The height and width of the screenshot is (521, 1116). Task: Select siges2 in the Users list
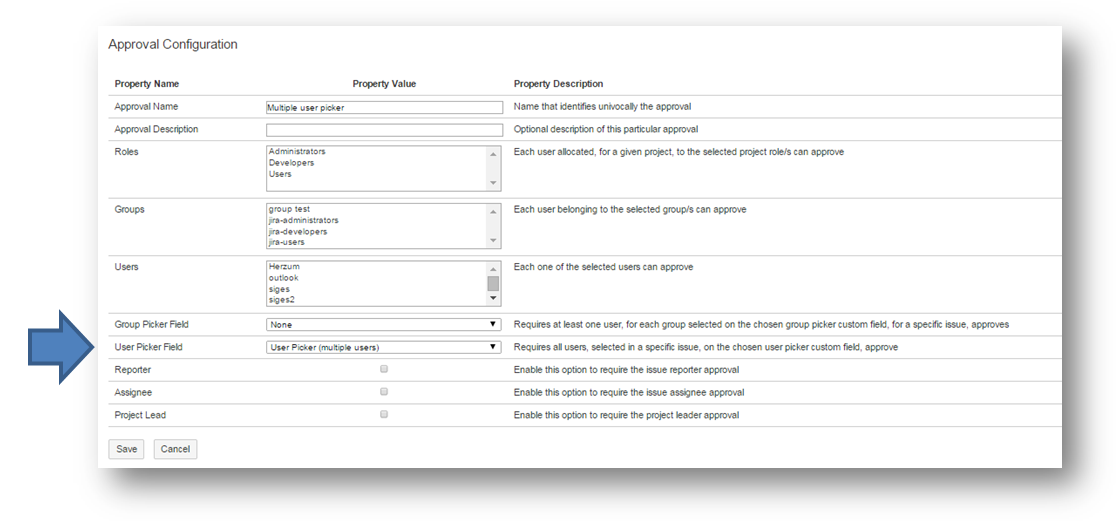click(x=283, y=299)
